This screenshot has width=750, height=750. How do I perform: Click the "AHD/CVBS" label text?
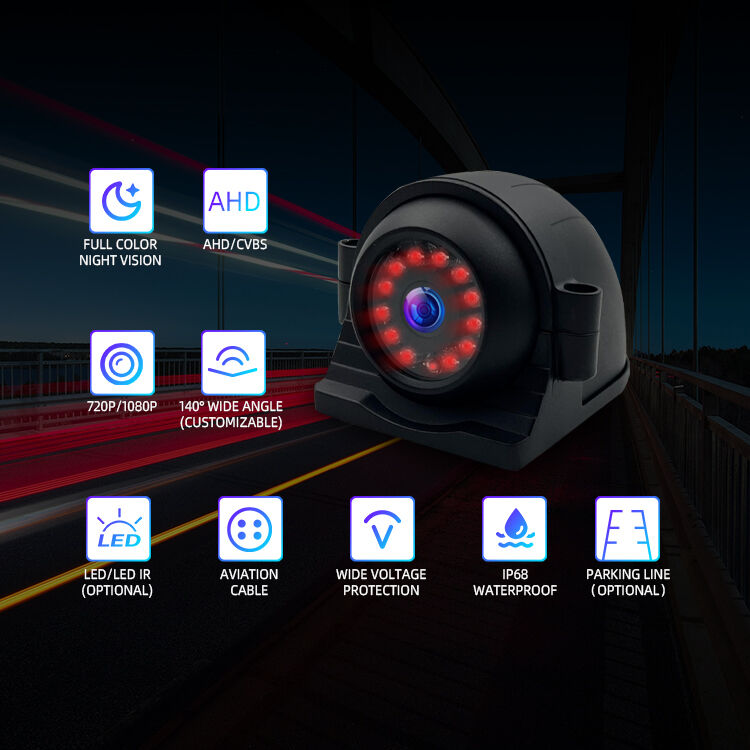click(x=235, y=244)
